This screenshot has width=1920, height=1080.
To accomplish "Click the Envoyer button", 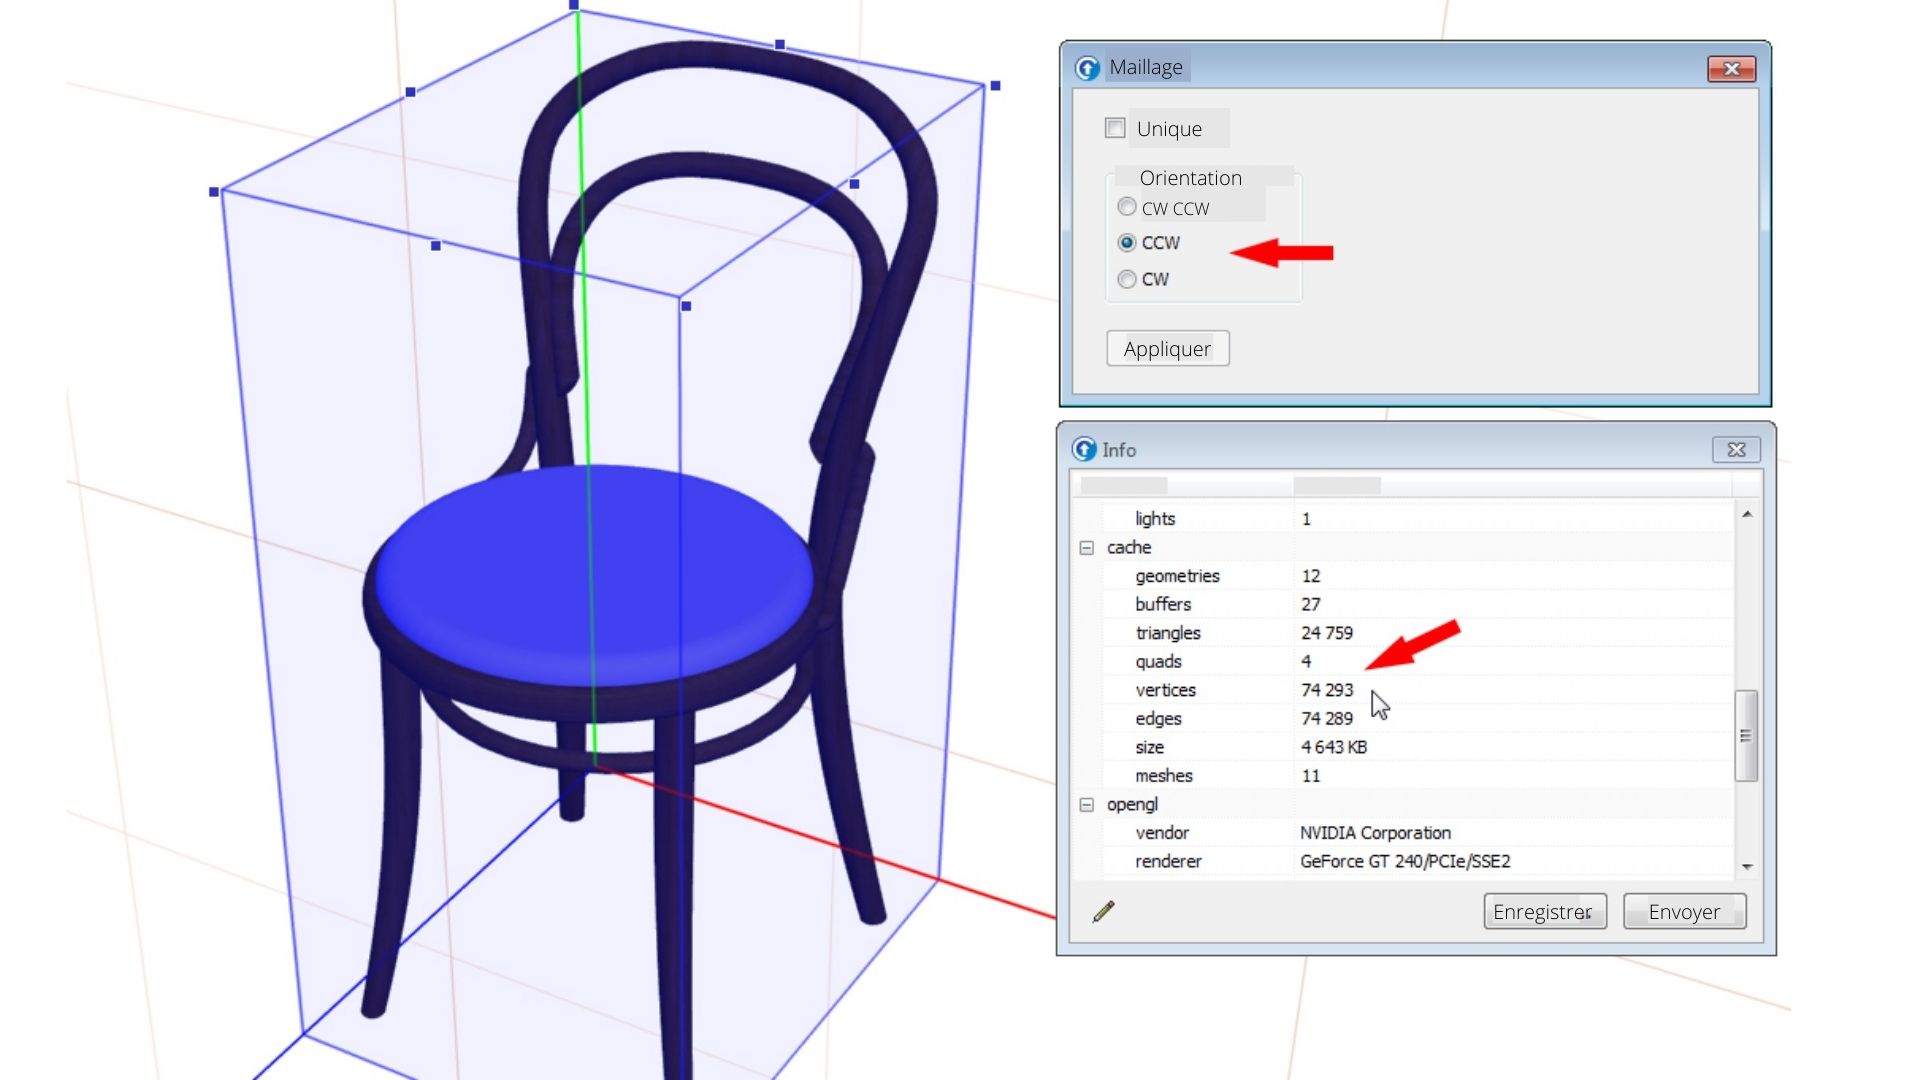I will [x=1684, y=911].
